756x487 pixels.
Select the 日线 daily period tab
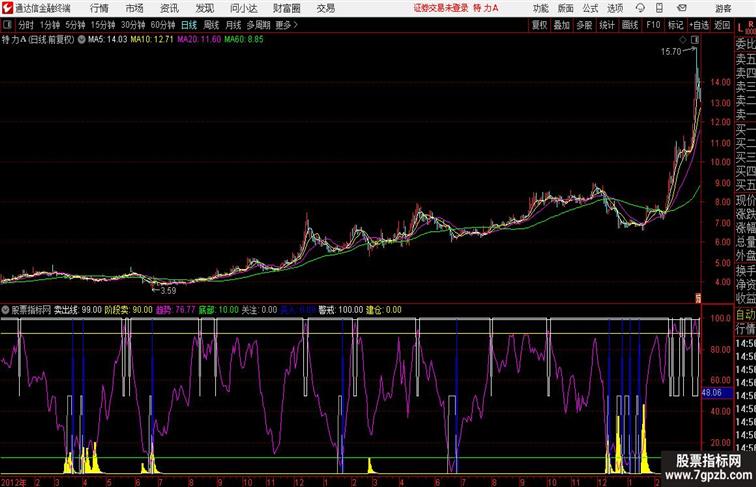(x=189, y=25)
